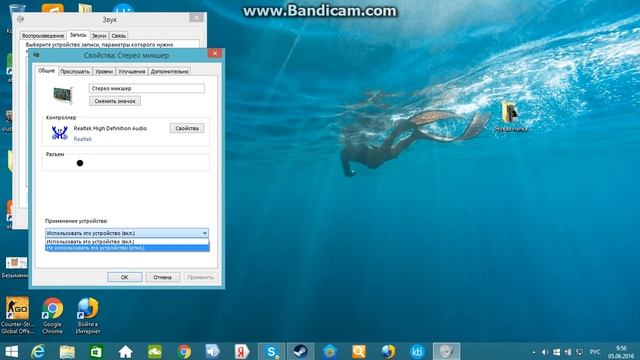Open Войти в Интернет desktop shortcut

coord(88,315)
